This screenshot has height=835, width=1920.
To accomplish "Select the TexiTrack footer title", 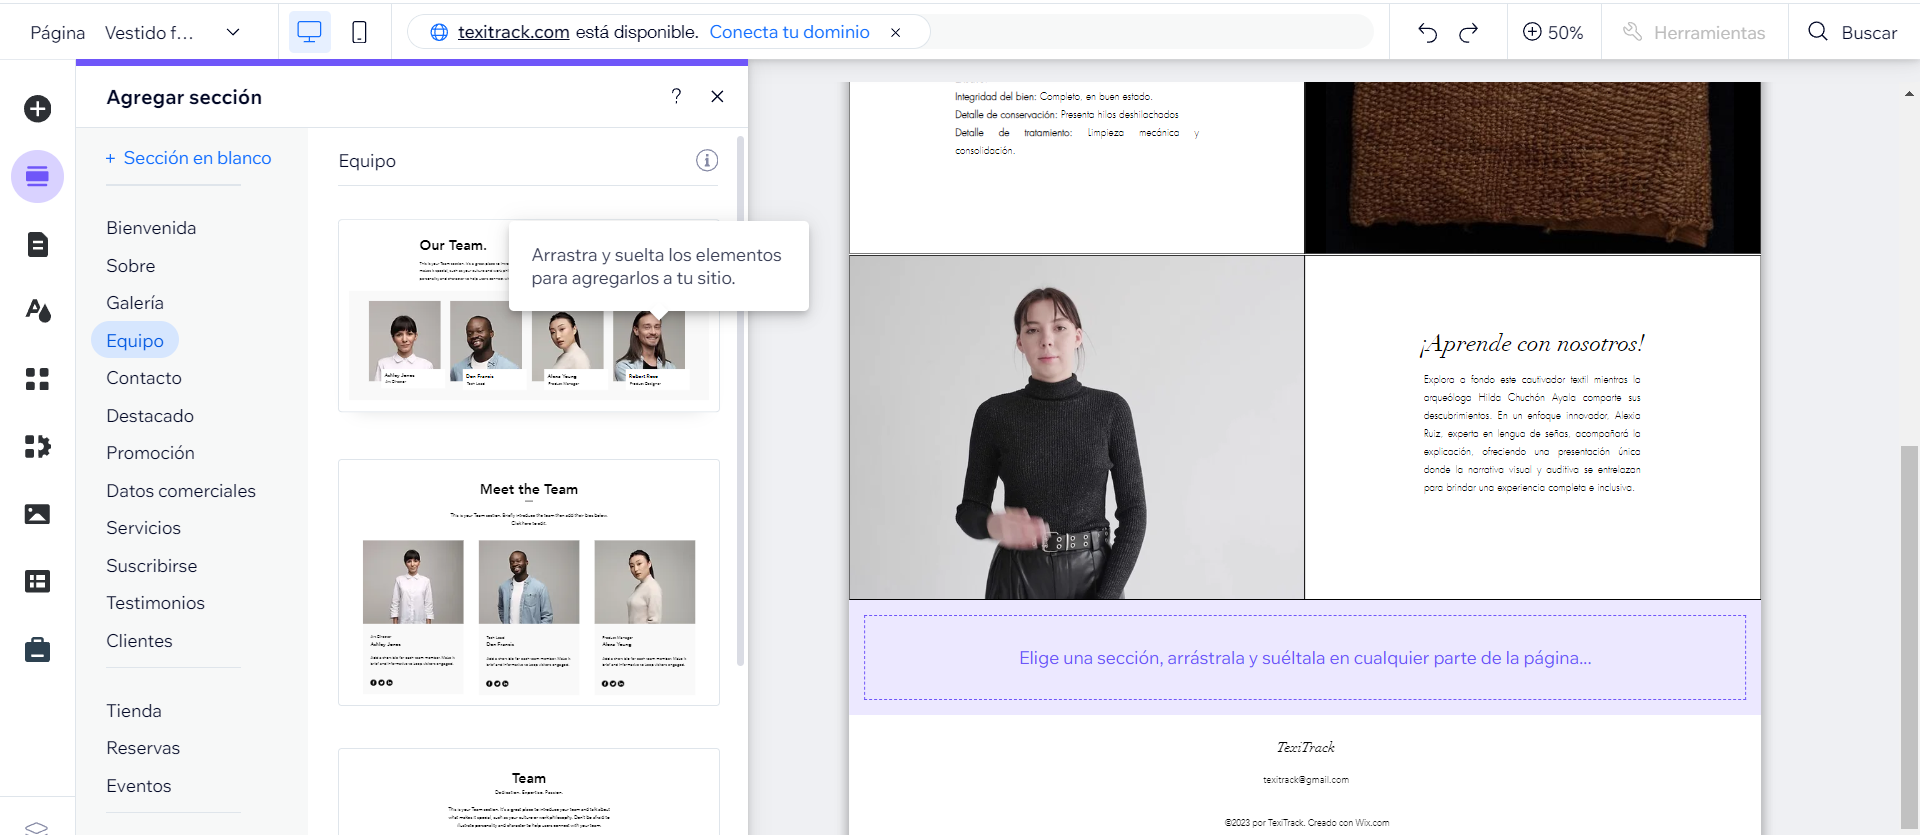I will pos(1305,747).
